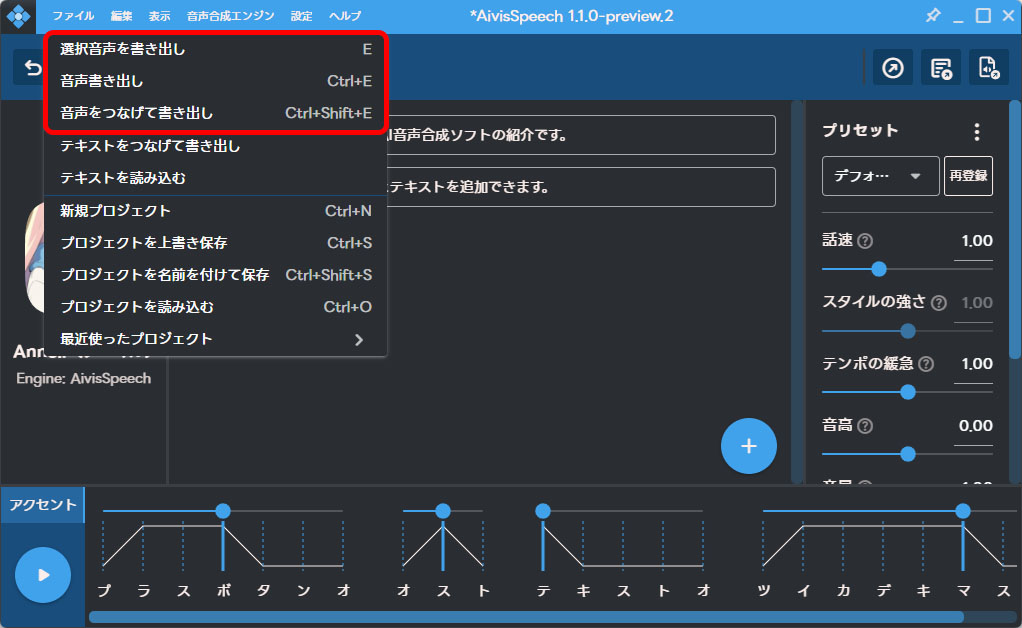Click the help icon next to テンポの緩急
This screenshot has height=628, width=1022.
click(926, 364)
